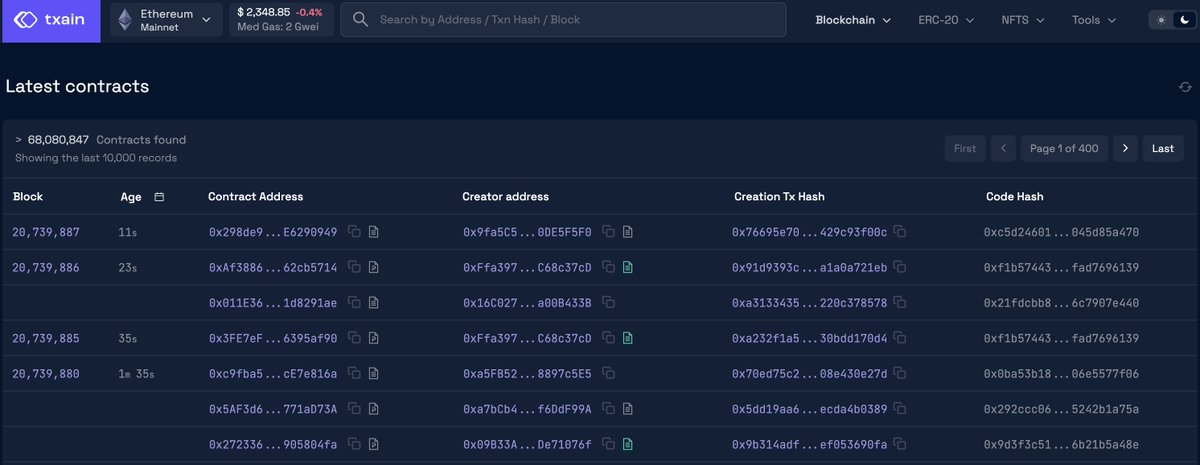Copy contract address 0x298de9...E6290949
The width and height of the screenshot is (1200, 465).
click(354, 232)
